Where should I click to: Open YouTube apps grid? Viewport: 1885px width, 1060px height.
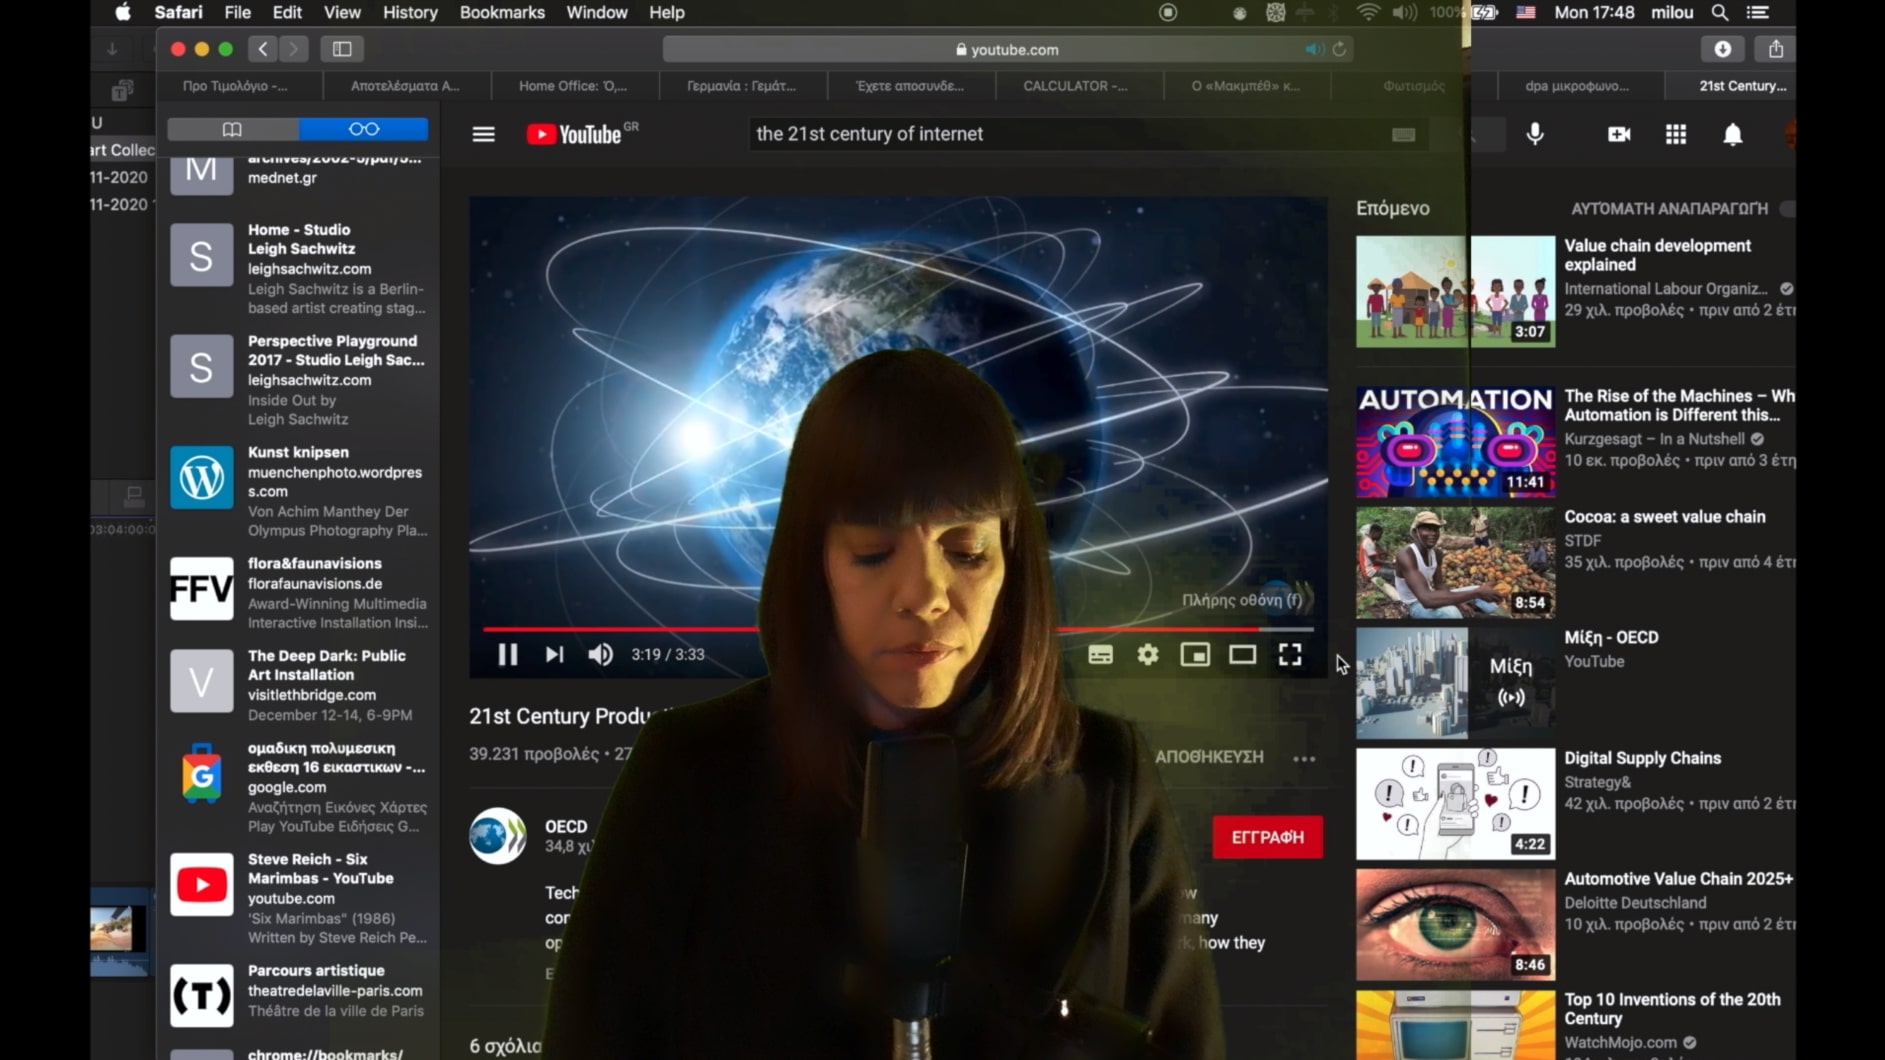pyautogui.click(x=1675, y=134)
